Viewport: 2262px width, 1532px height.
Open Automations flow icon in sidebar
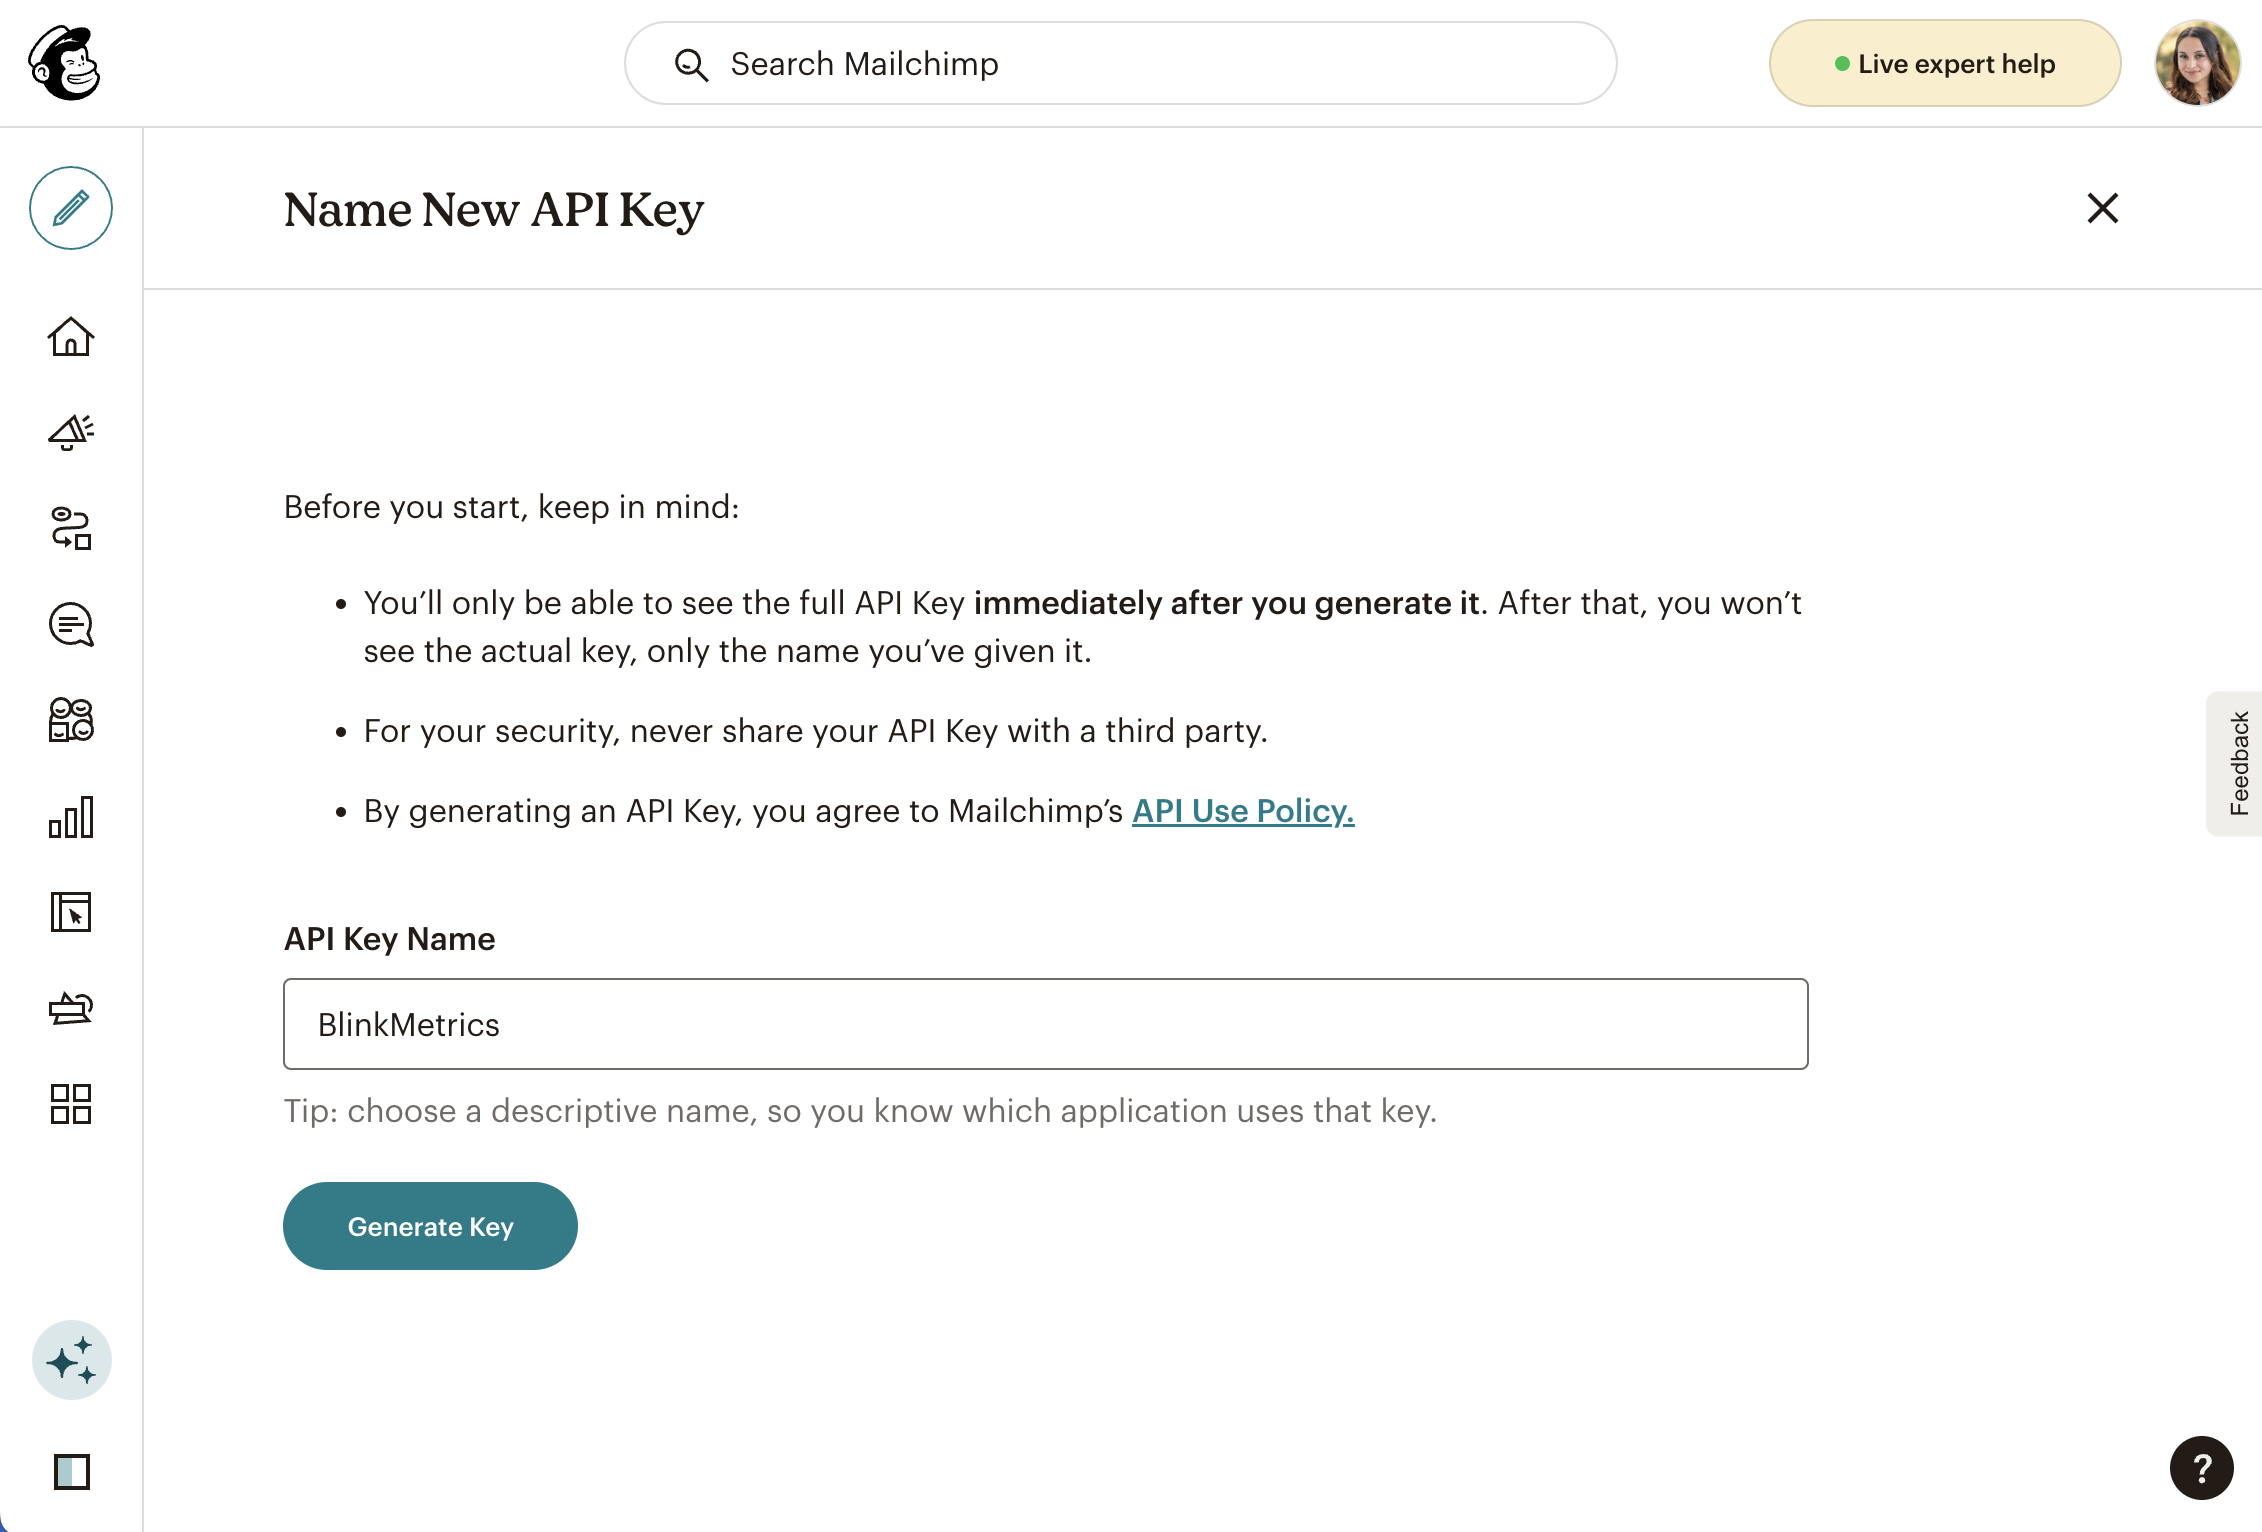(70, 528)
